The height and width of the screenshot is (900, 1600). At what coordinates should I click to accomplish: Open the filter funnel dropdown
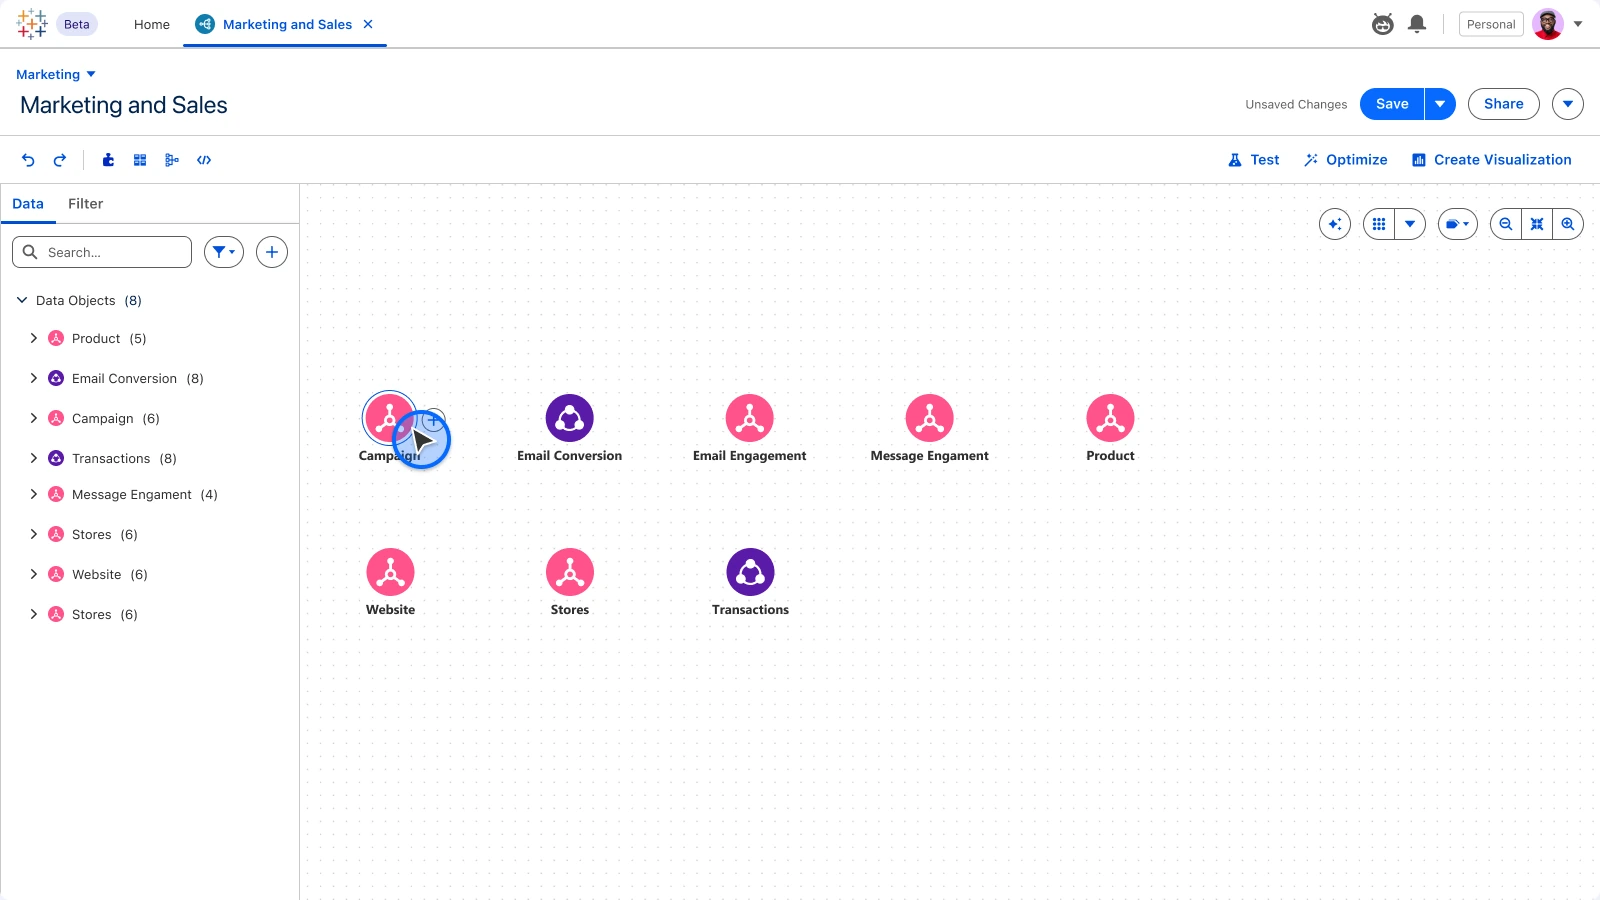tap(224, 252)
